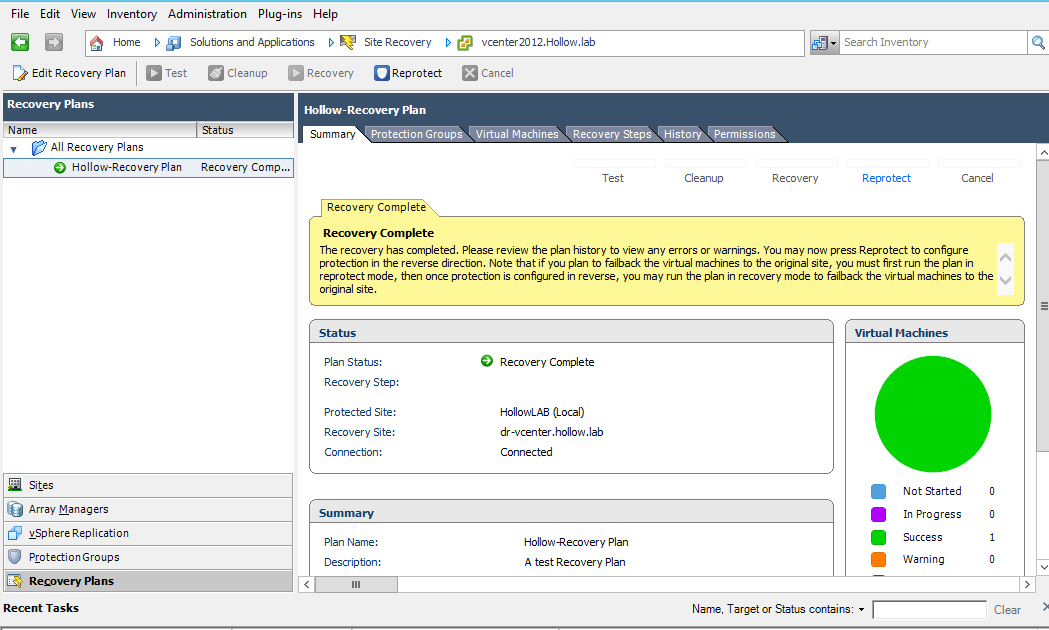The image size is (1049, 630).
Task: Open Array Managers in sidebar
Action: coord(68,509)
